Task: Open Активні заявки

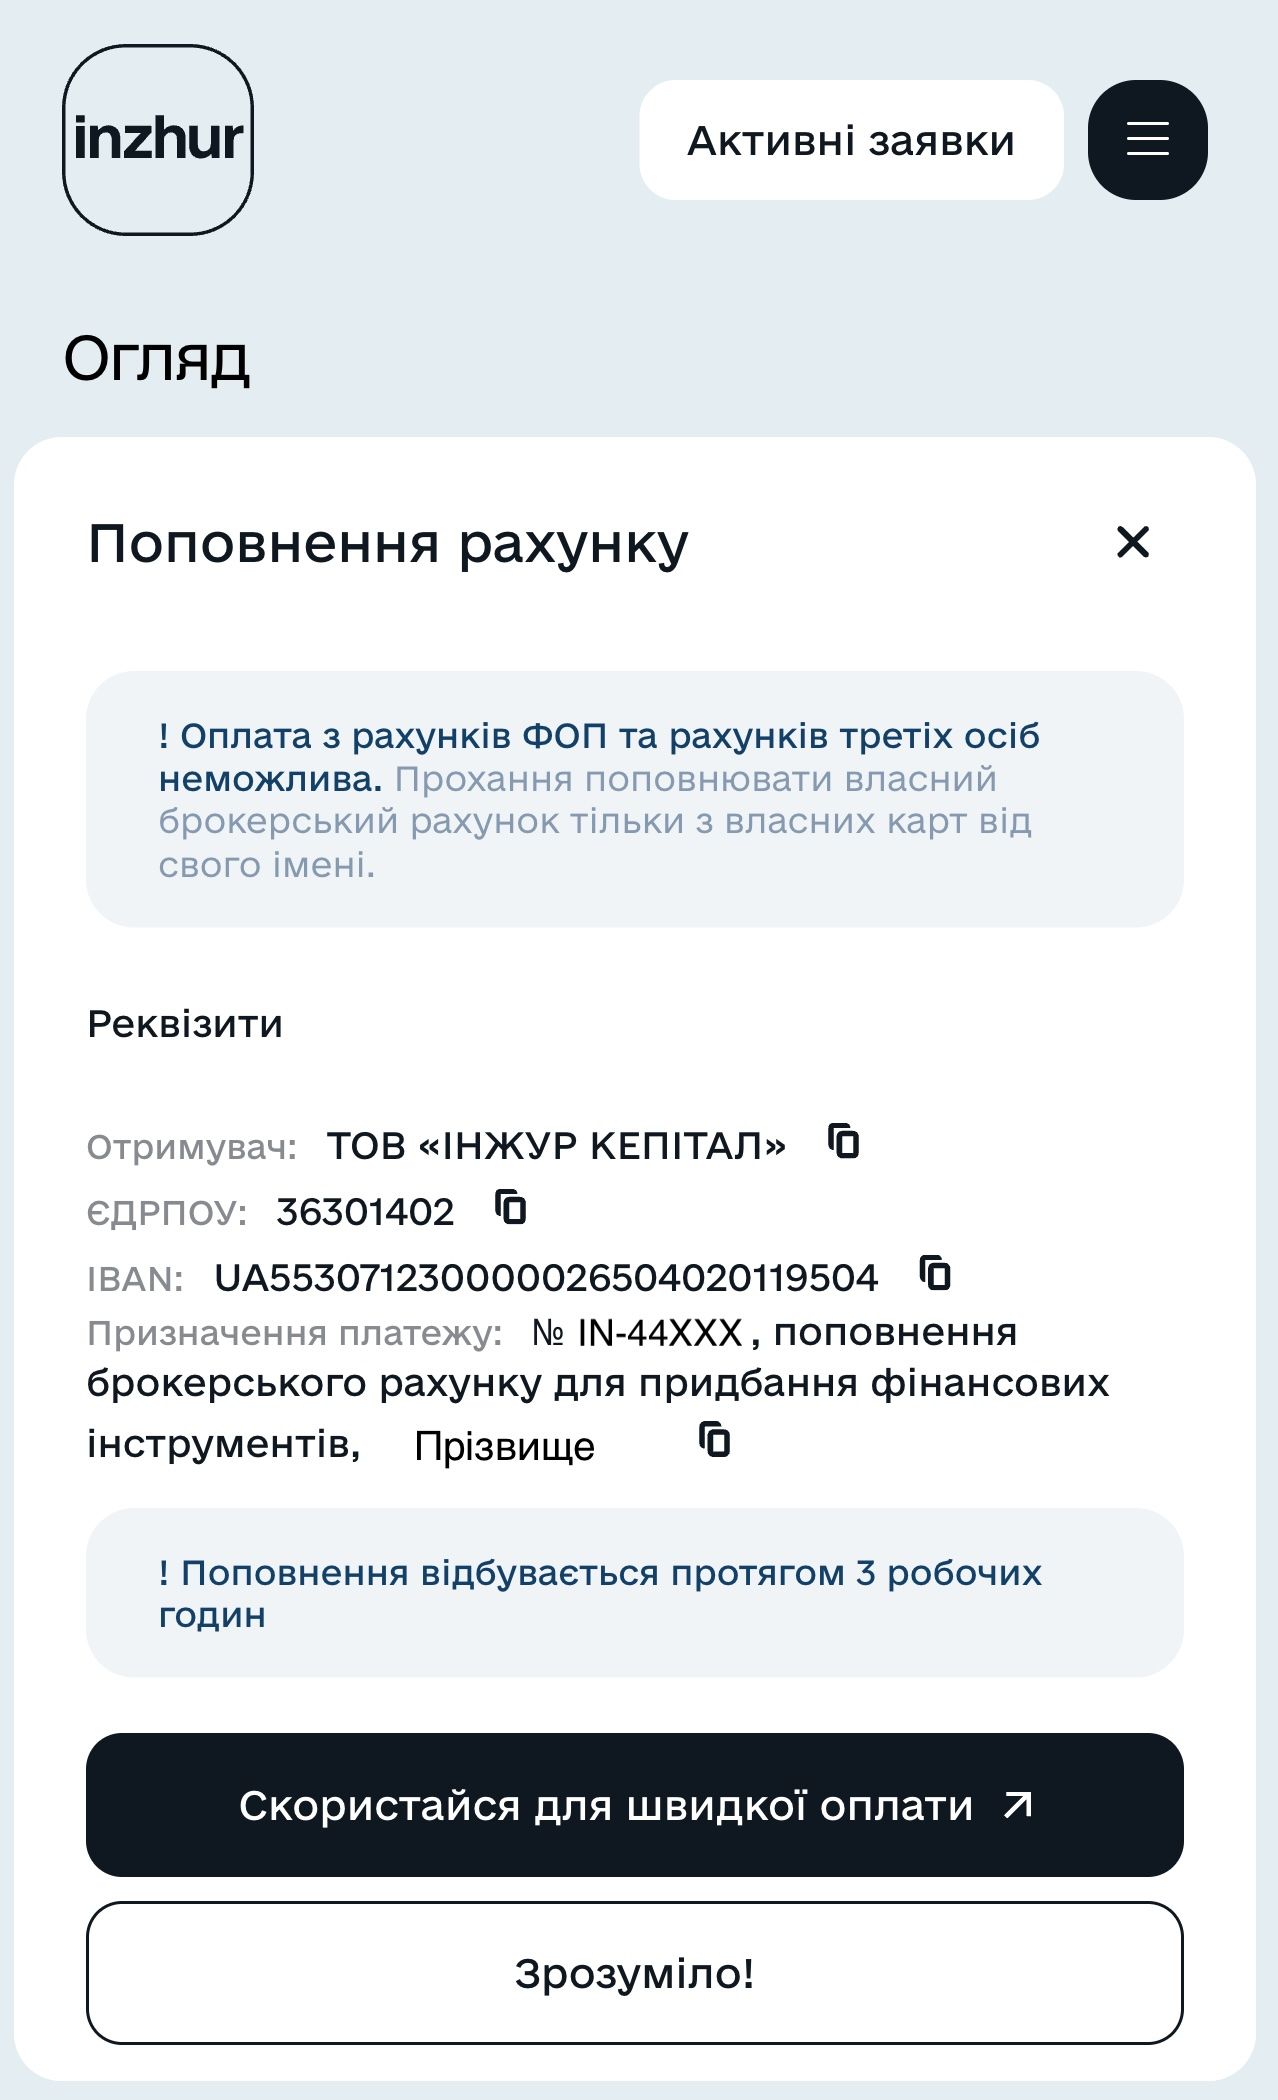Action: (x=850, y=139)
